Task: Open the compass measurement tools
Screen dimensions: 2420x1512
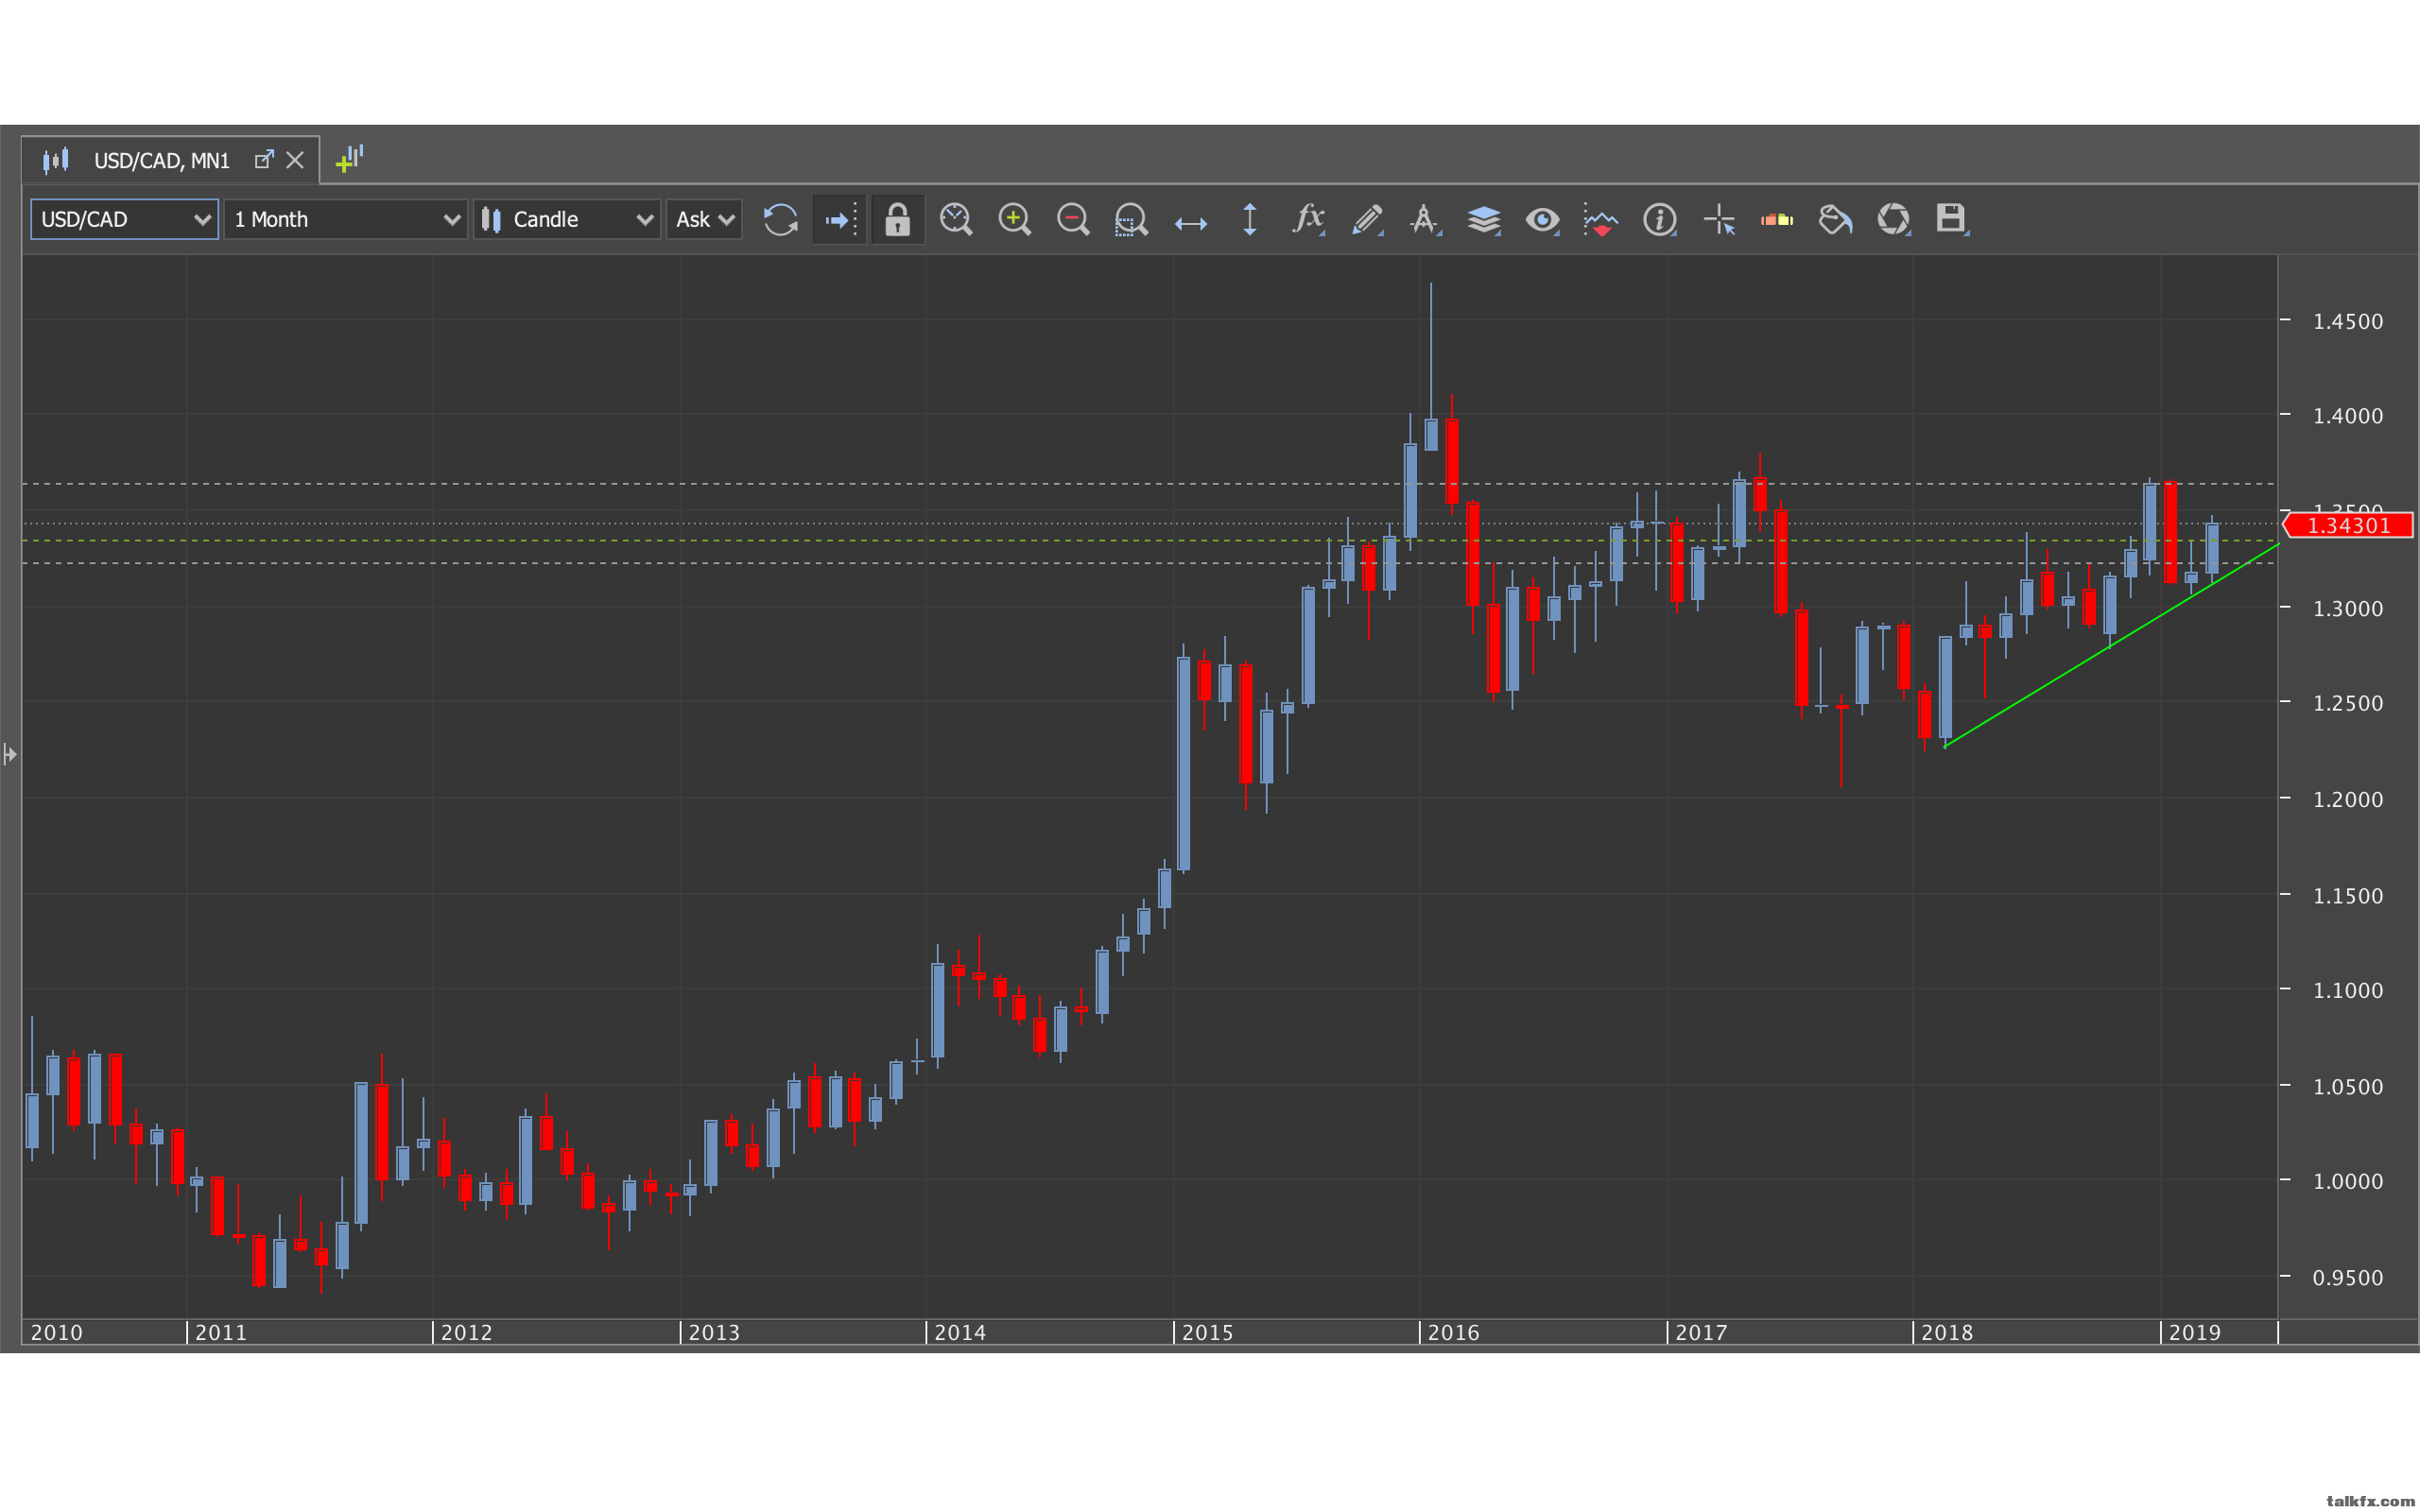Action: [1425, 219]
